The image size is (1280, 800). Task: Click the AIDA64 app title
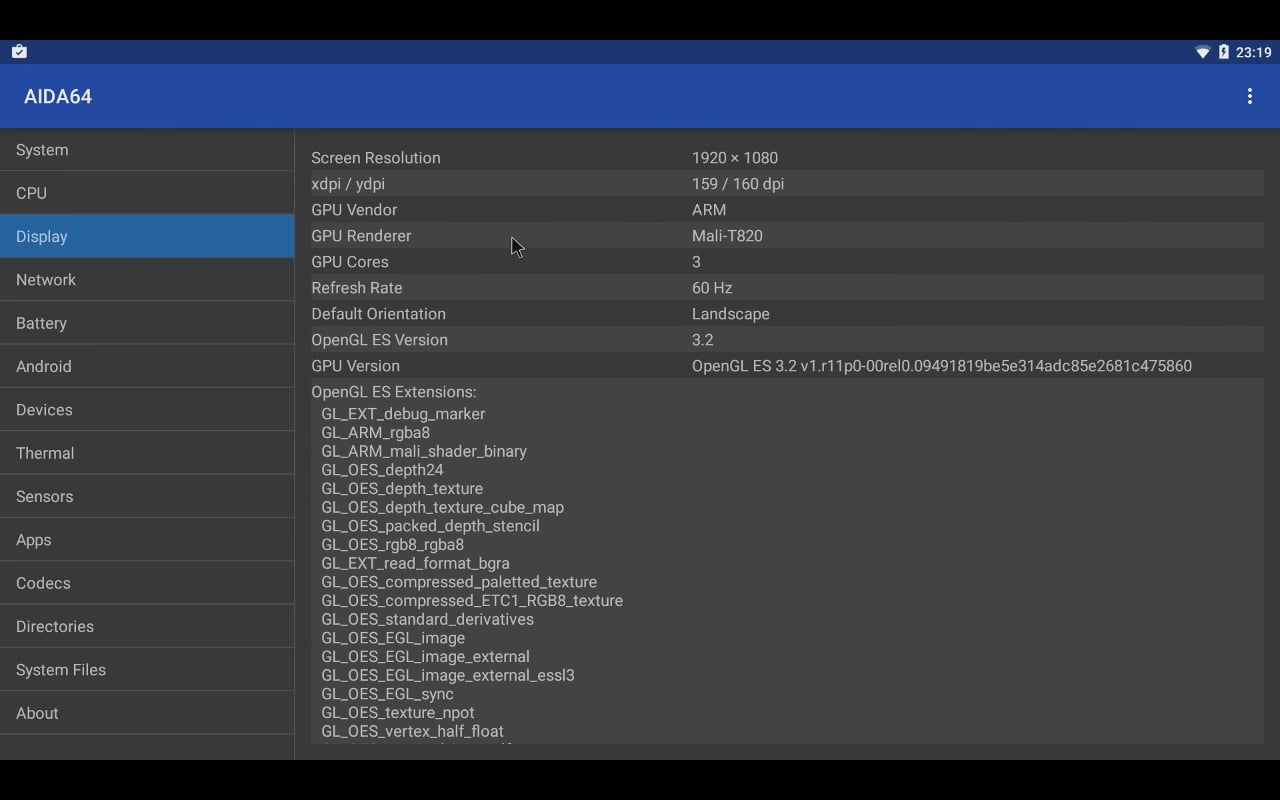click(x=58, y=96)
